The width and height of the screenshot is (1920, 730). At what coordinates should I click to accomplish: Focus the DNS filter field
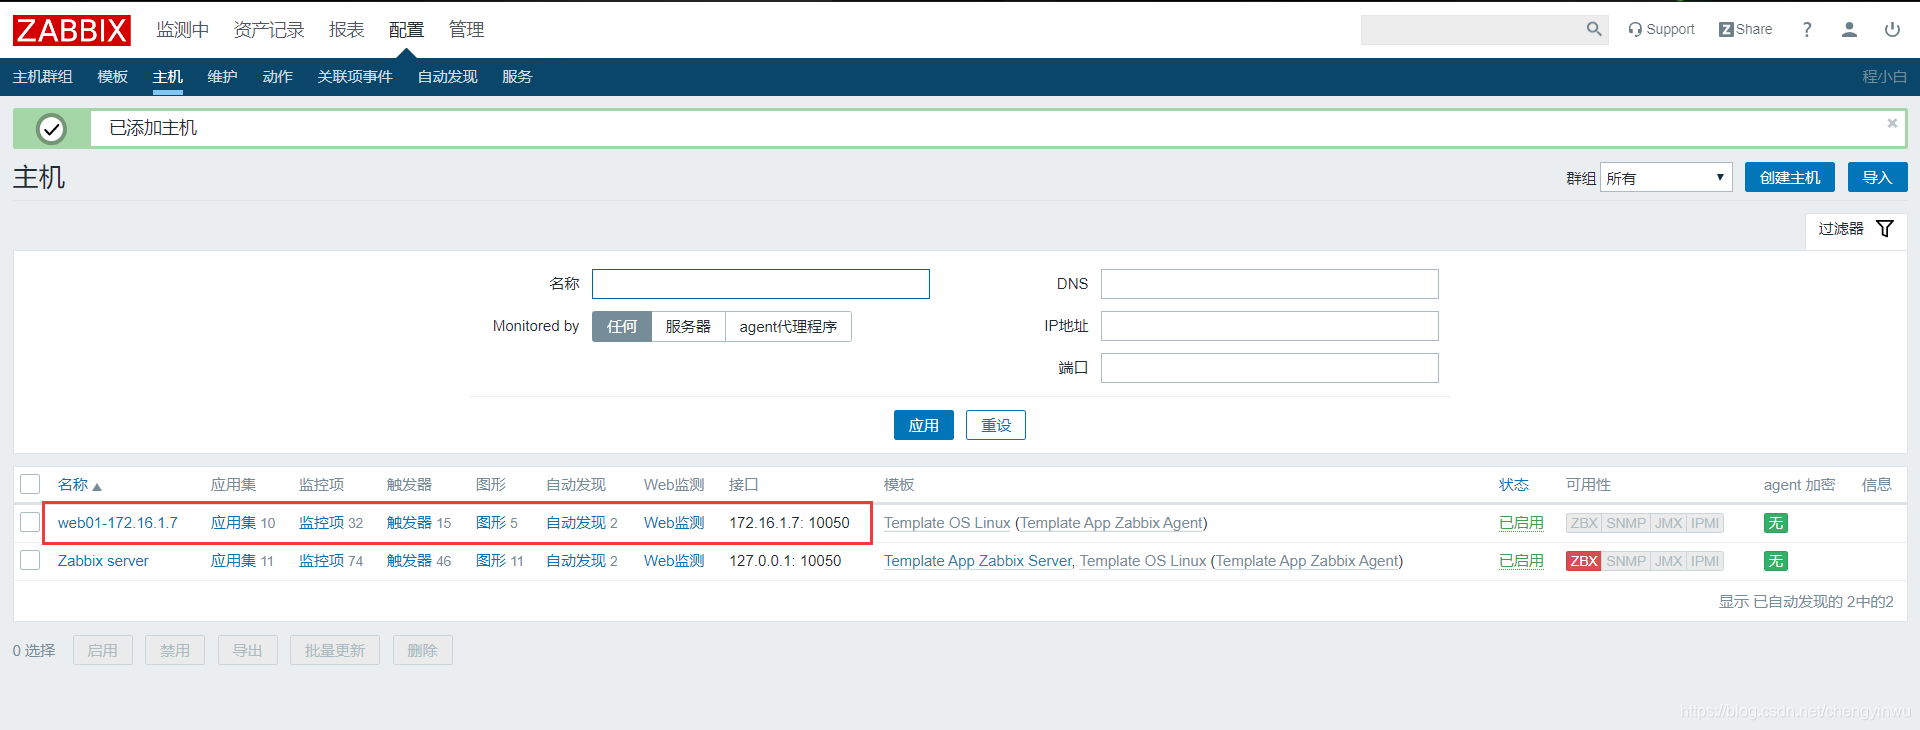[x=1270, y=284]
